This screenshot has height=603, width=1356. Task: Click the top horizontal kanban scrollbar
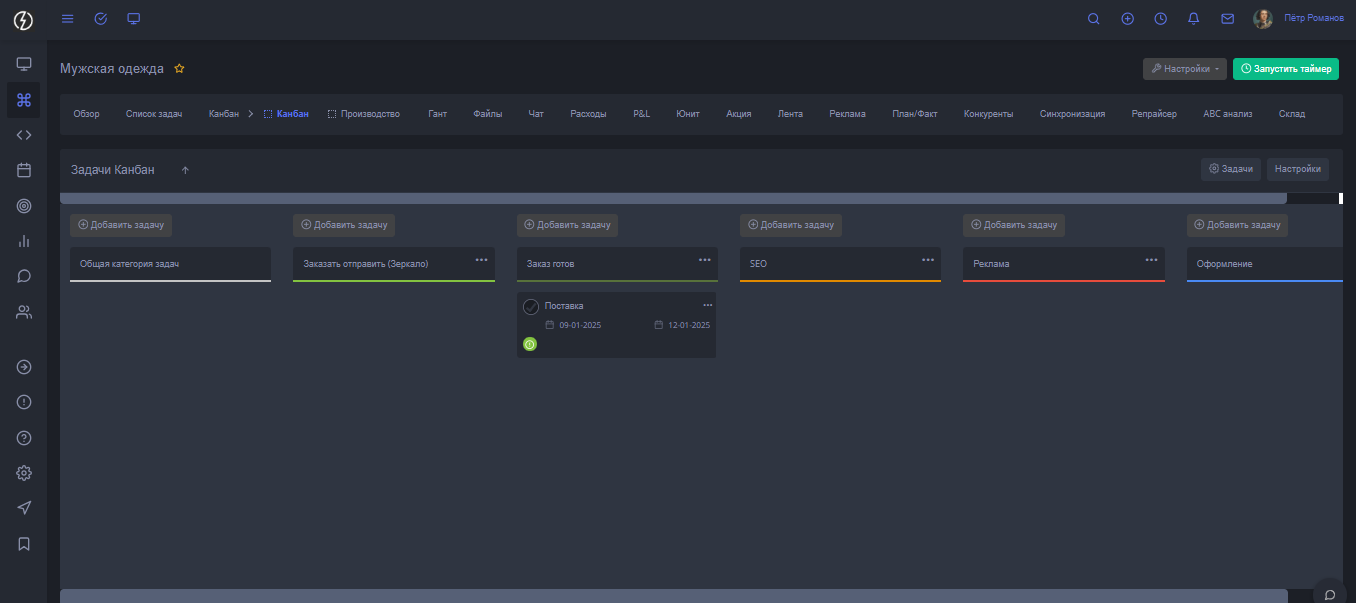672,198
